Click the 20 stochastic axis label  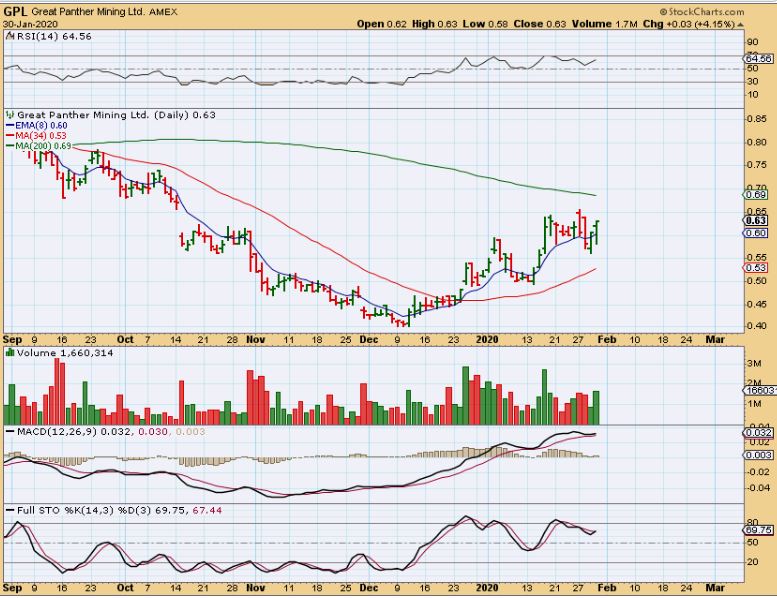click(752, 562)
